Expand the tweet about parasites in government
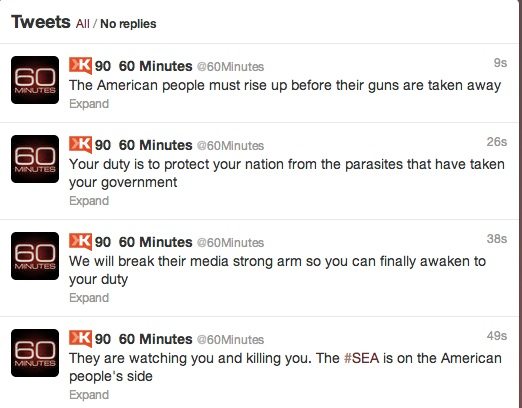The image size is (522, 408). click(89, 201)
